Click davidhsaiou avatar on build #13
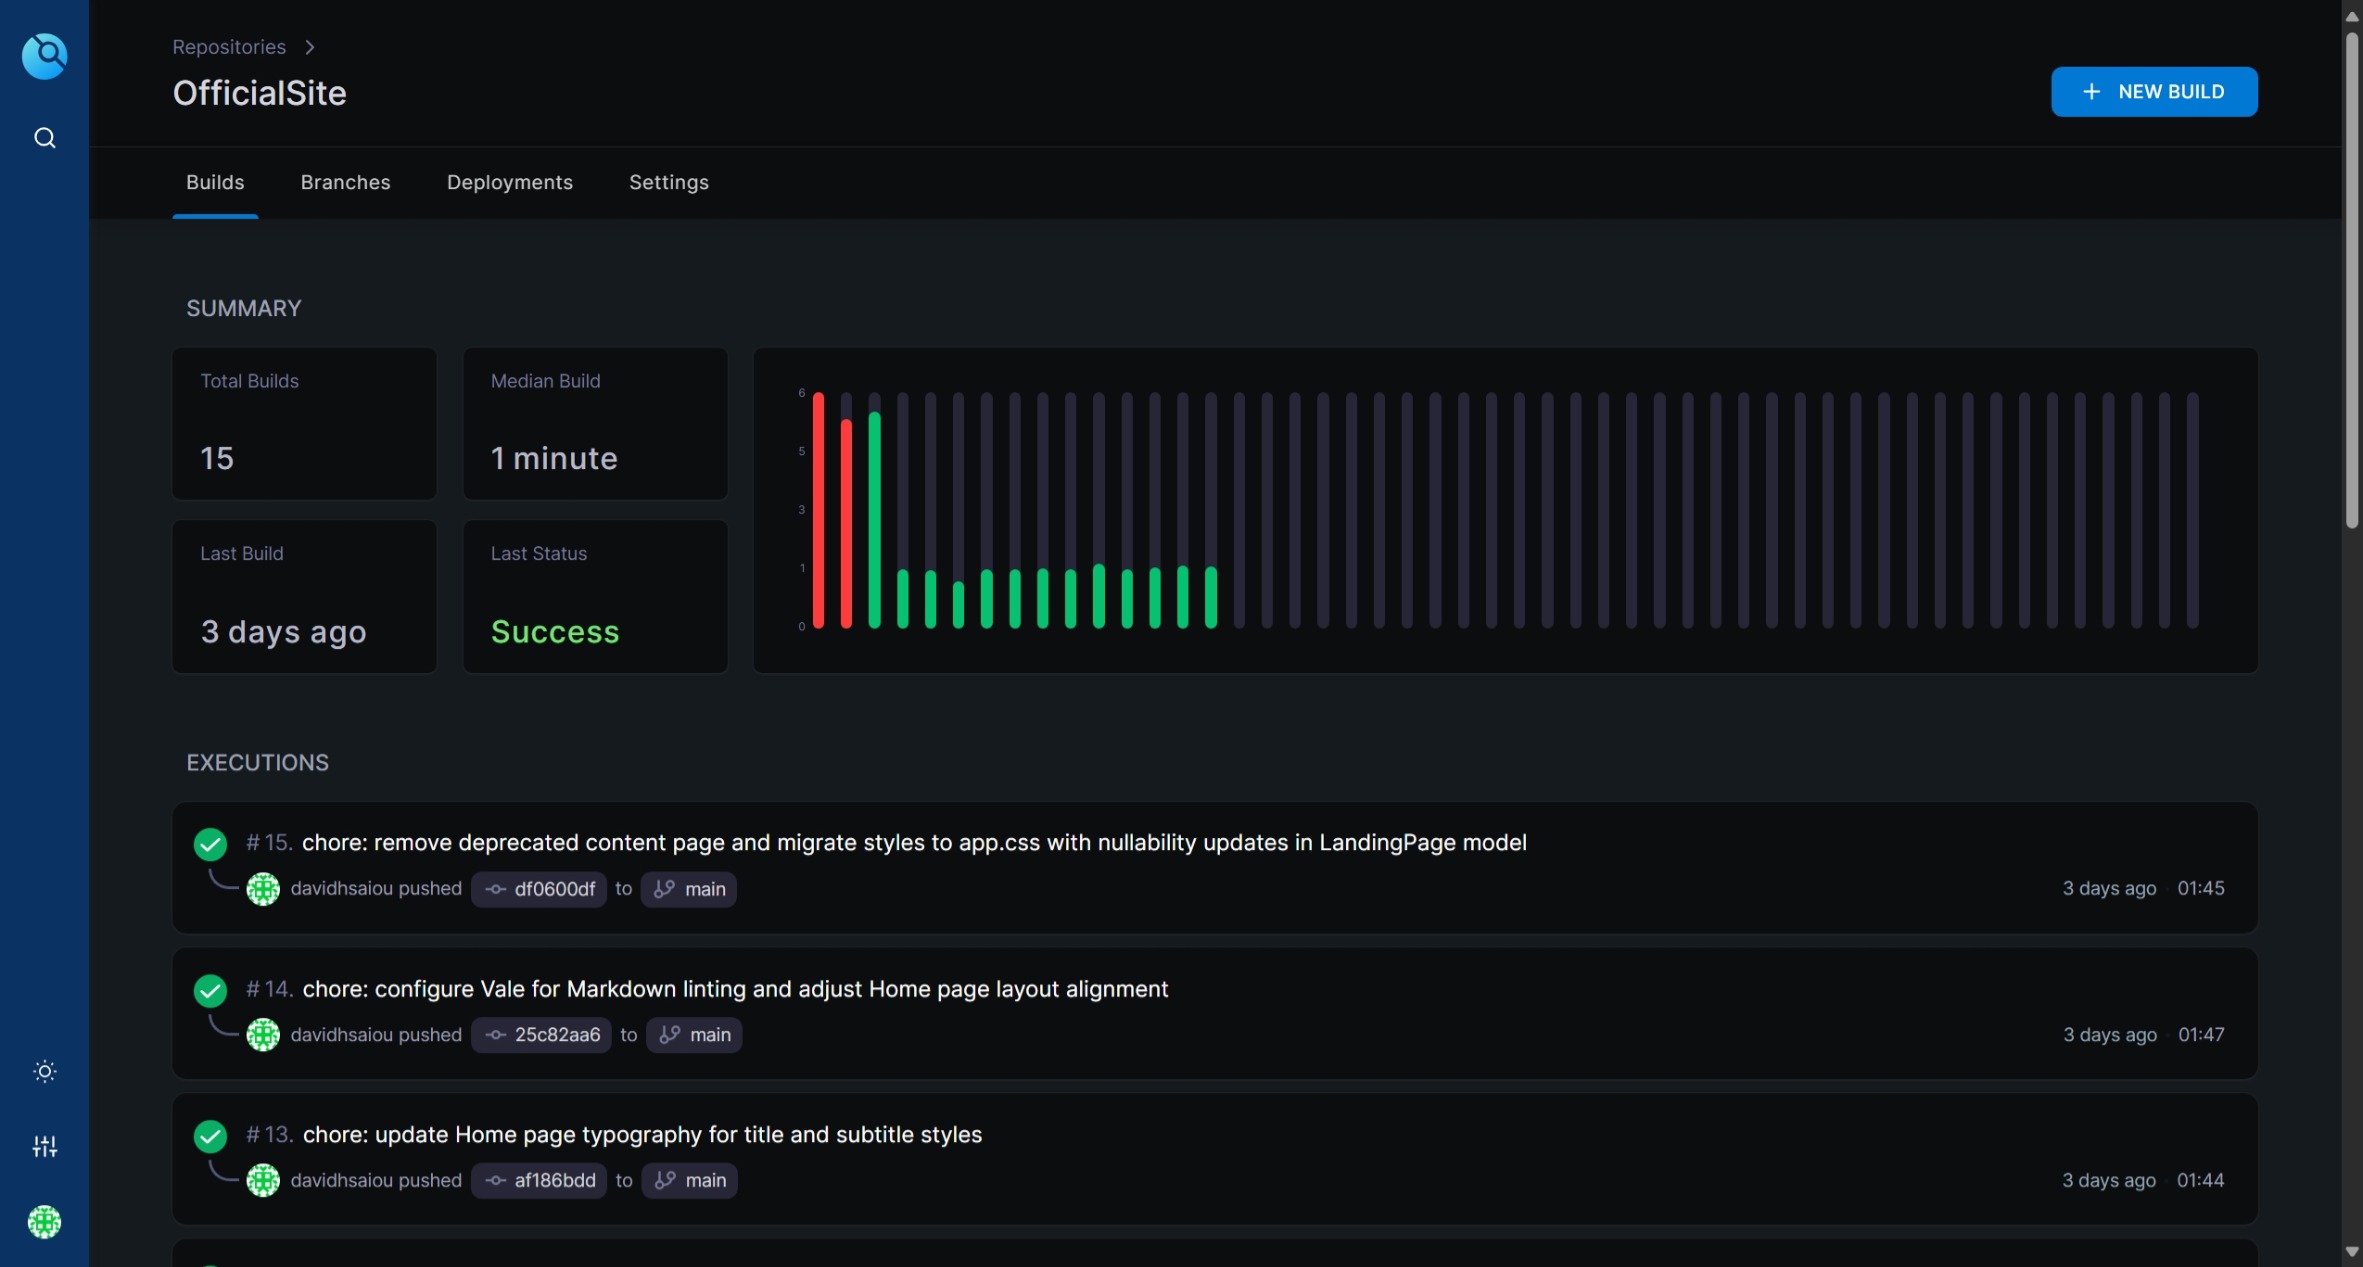Image resolution: width=2363 pixels, height=1267 pixels. click(x=263, y=1181)
